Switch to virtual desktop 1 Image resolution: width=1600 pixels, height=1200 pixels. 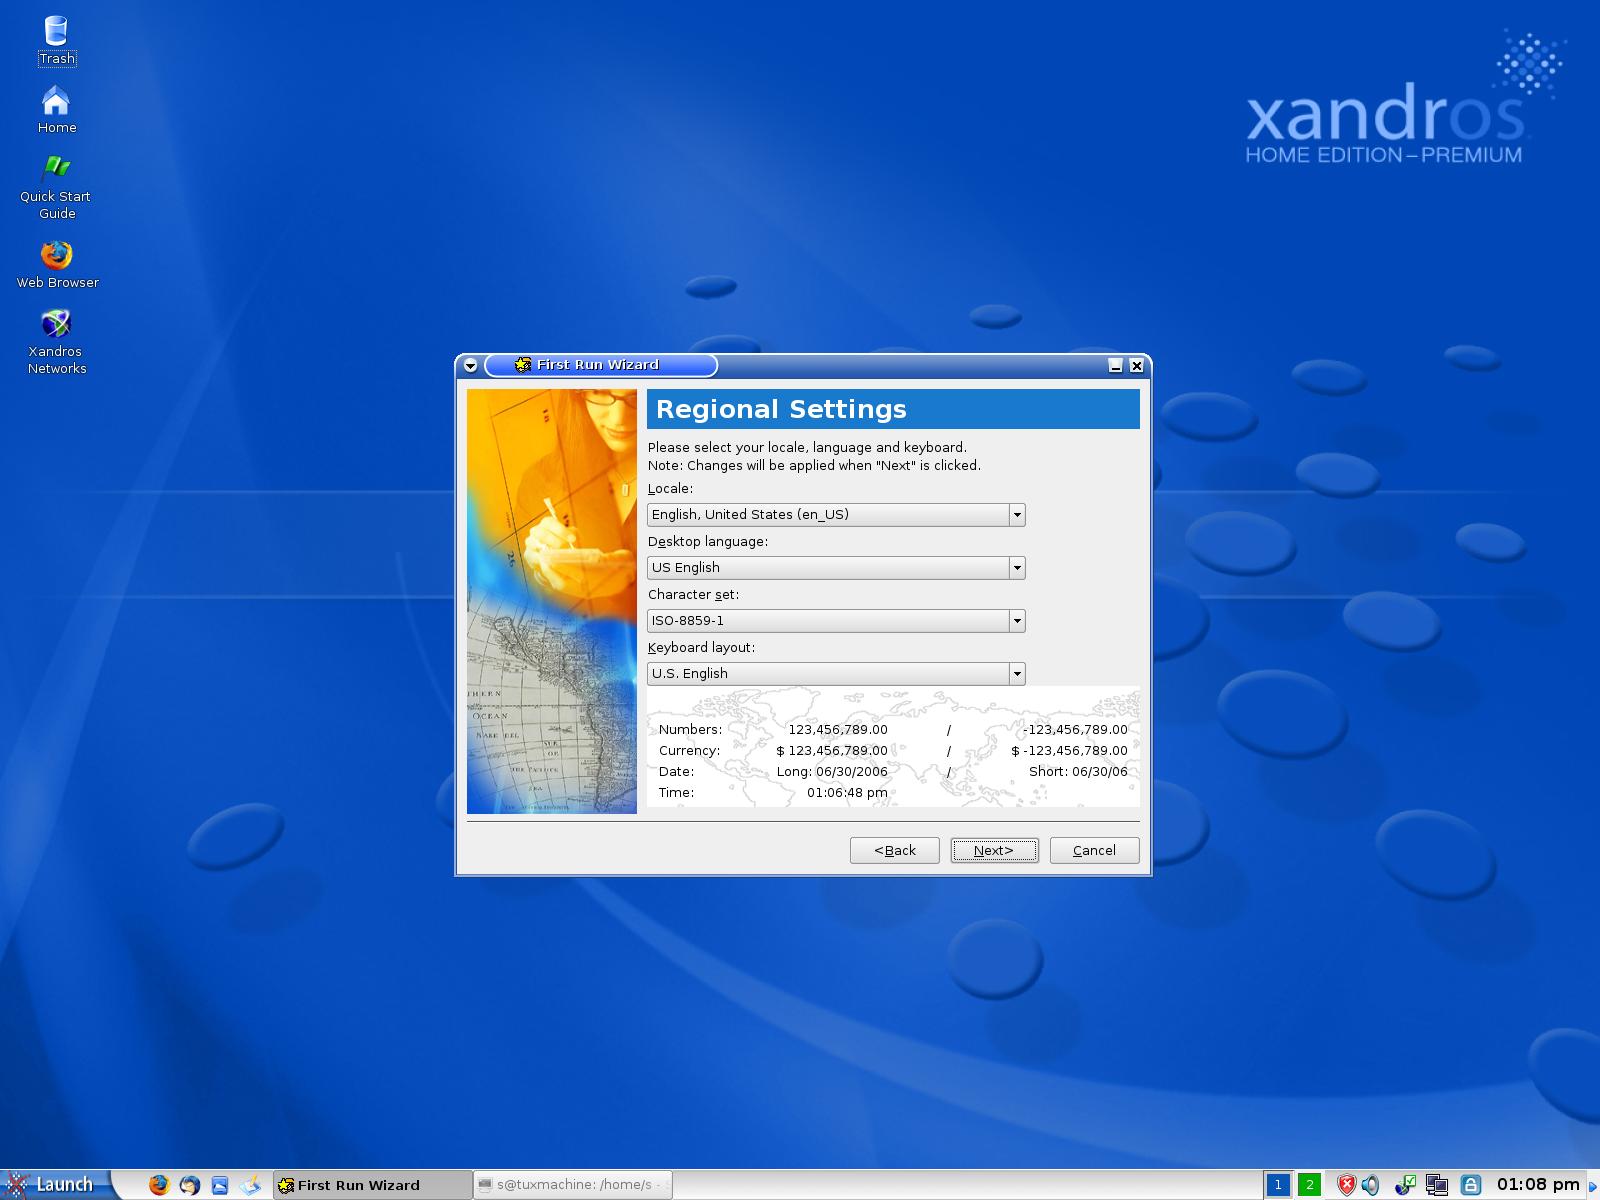tap(1278, 1185)
